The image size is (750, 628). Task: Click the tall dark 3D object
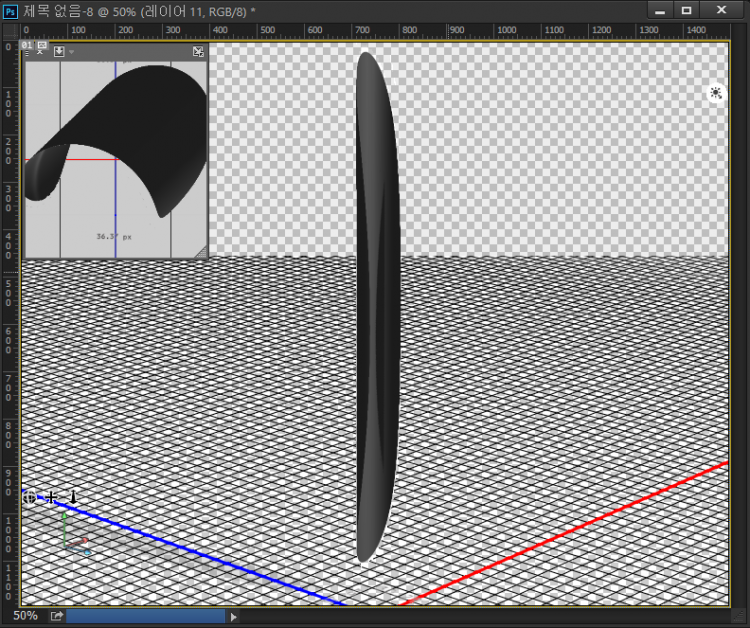[376, 300]
